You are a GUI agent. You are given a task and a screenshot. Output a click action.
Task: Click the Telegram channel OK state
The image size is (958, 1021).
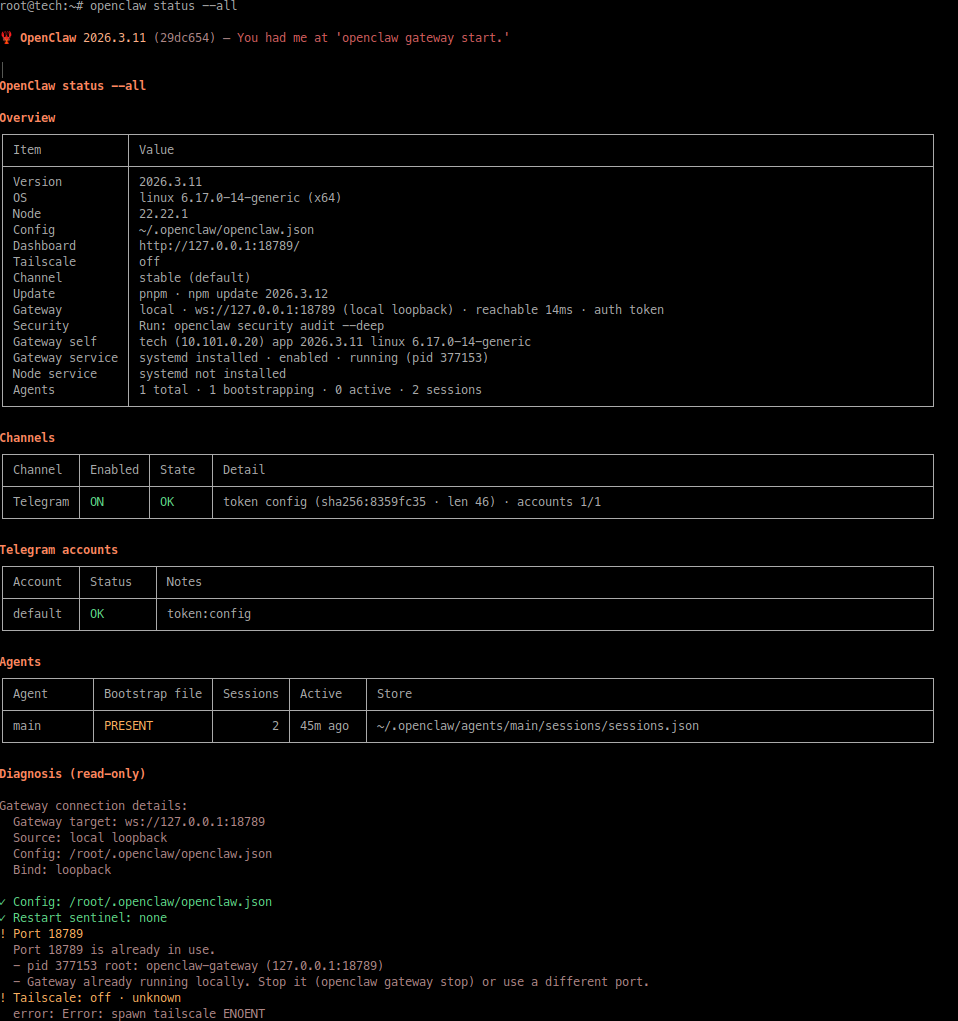pos(167,502)
